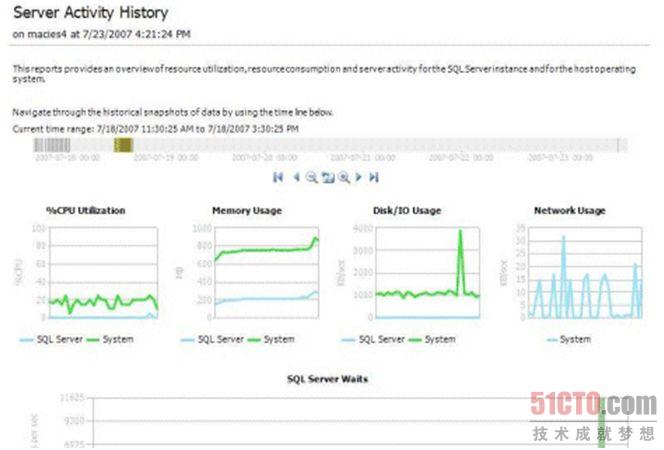Screen dimensions: 664x450
Task: Click the Server Activity History heading
Action: click(90, 13)
